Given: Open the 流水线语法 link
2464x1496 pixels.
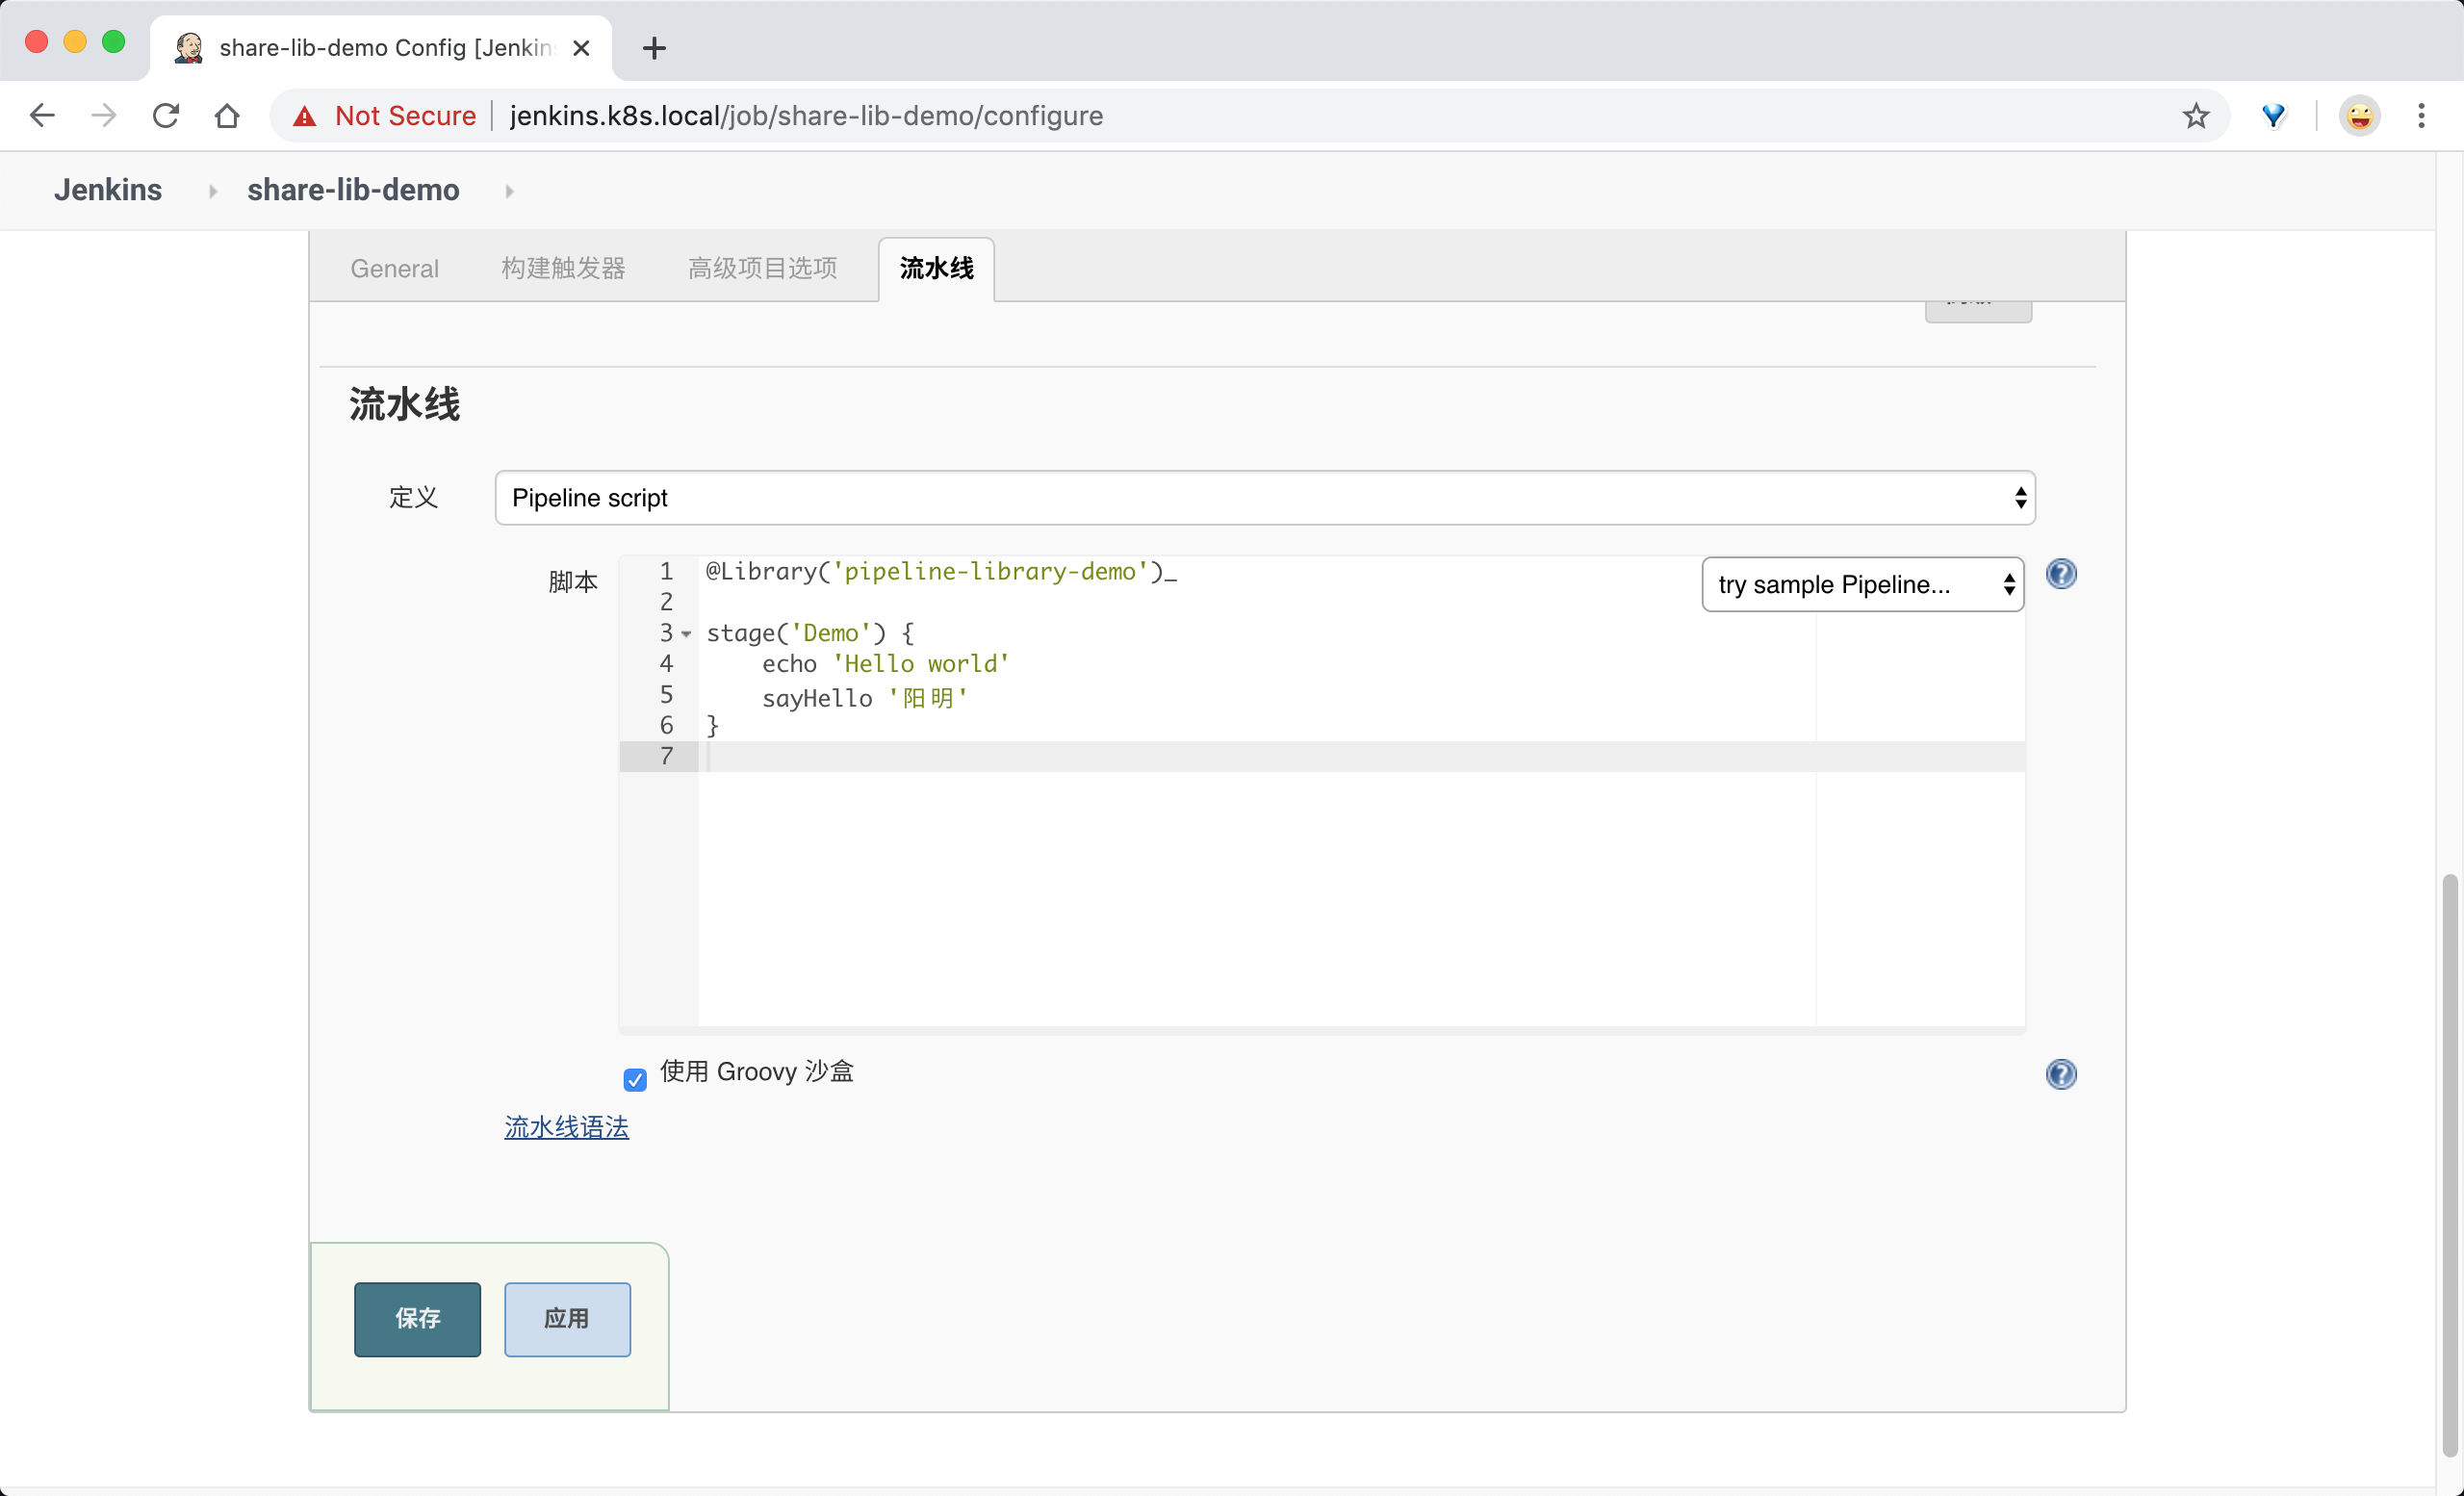Looking at the screenshot, I should [x=566, y=1127].
